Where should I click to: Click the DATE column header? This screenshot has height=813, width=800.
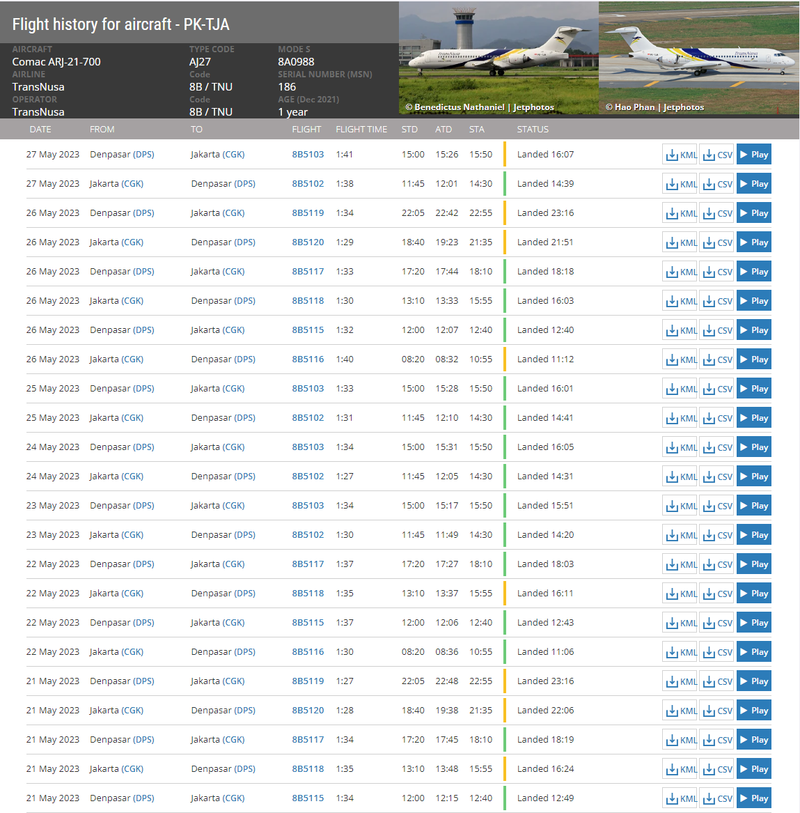[40, 130]
